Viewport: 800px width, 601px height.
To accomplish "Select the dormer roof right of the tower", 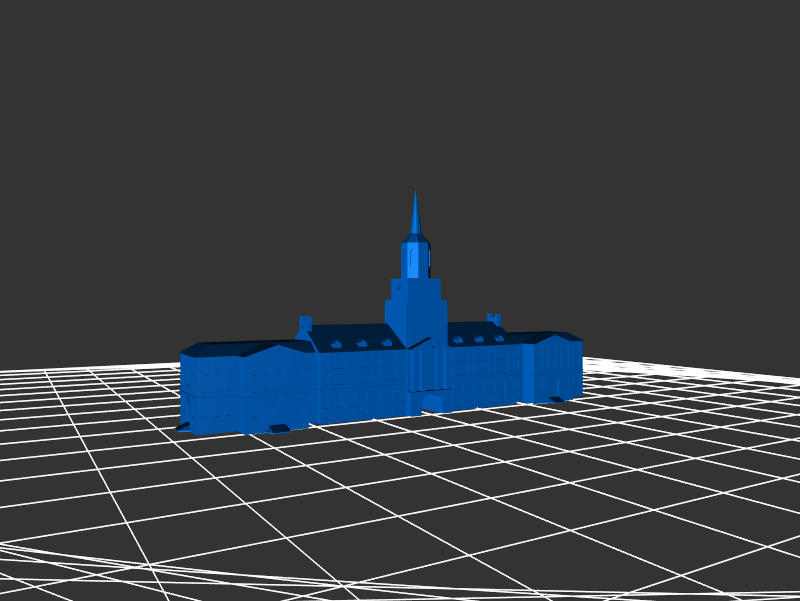I will [x=477, y=333].
